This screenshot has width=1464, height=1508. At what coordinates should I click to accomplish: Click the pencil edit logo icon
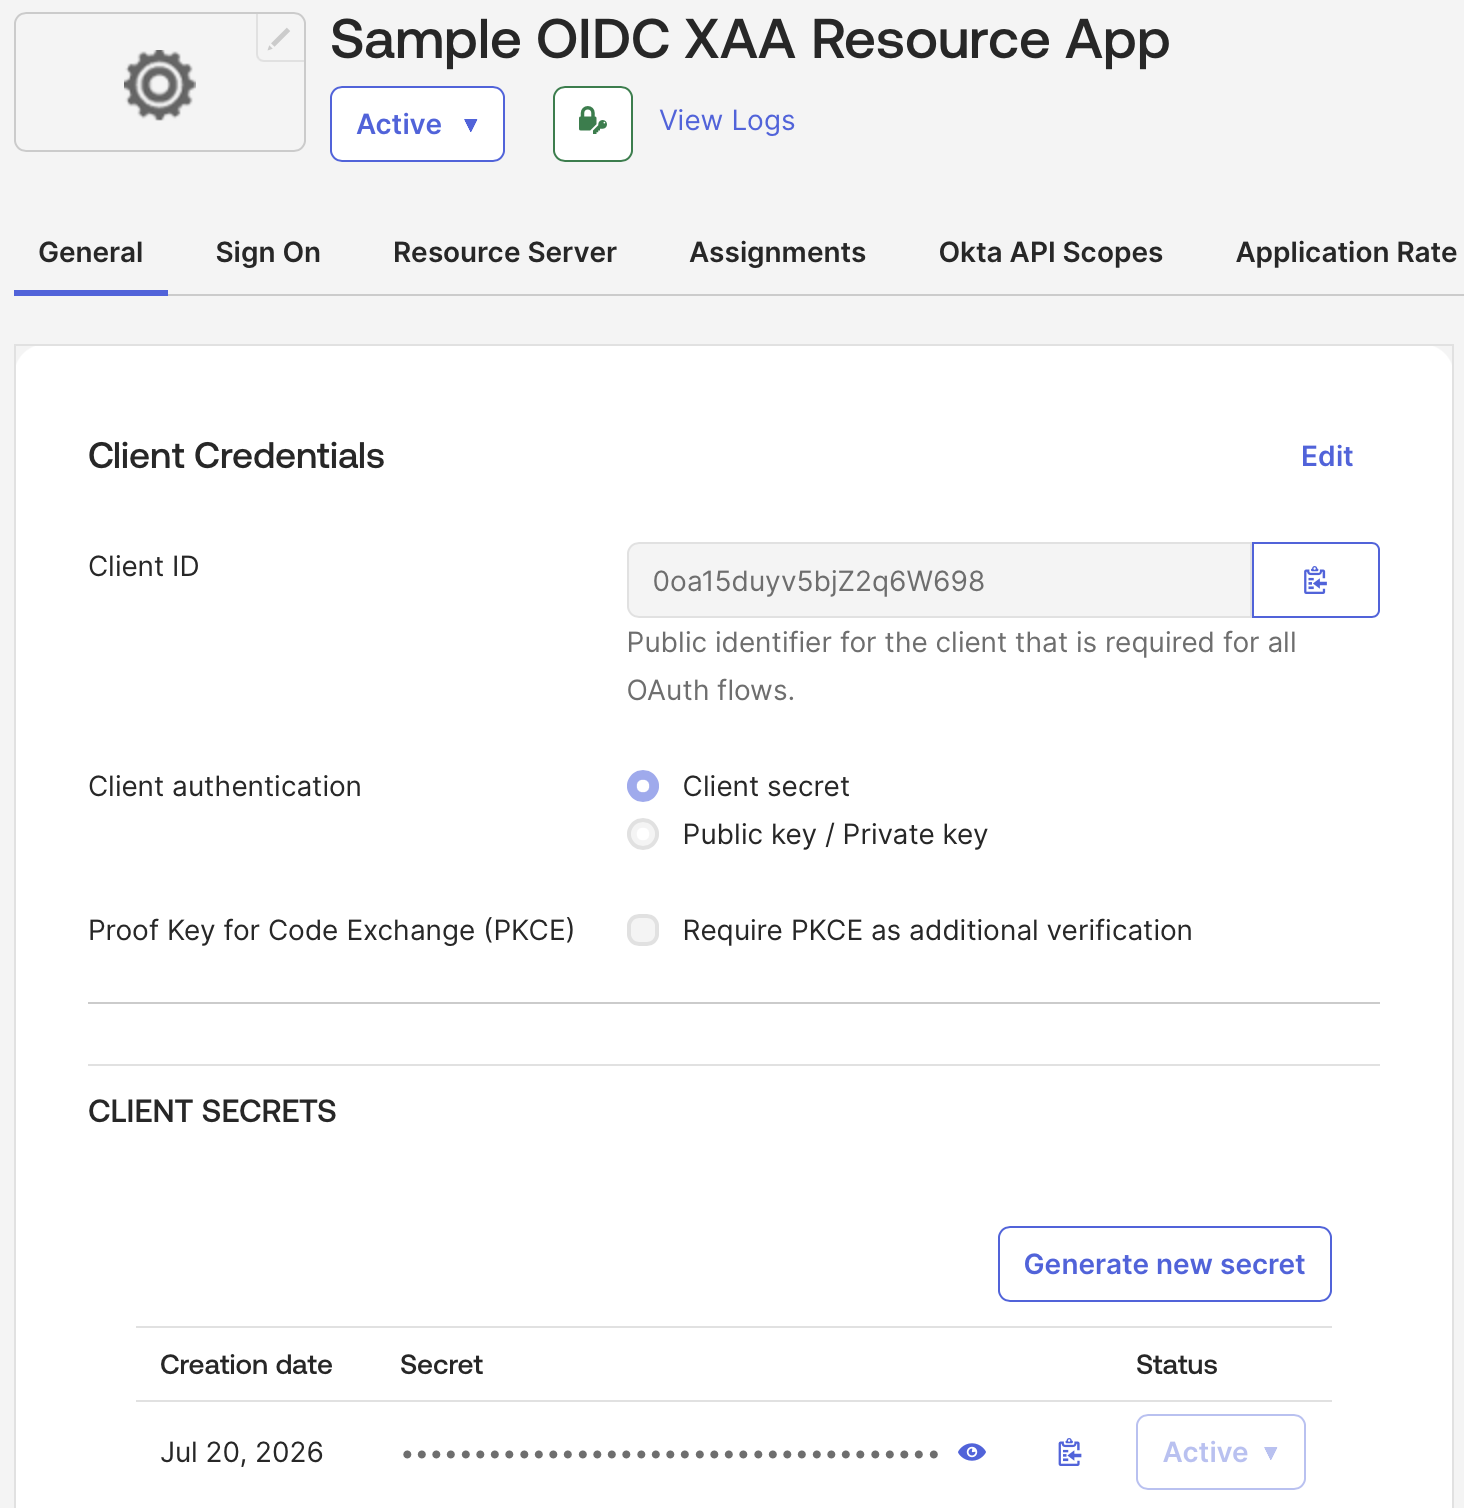[x=280, y=38]
